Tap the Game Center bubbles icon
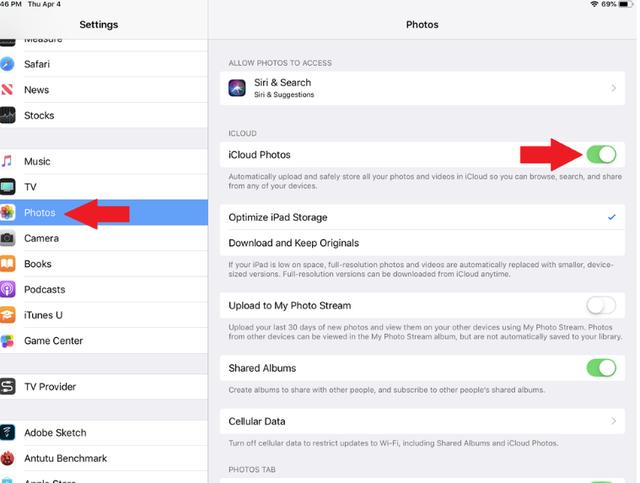This screenshot has width=640, height=483. [x=7, y=341]
